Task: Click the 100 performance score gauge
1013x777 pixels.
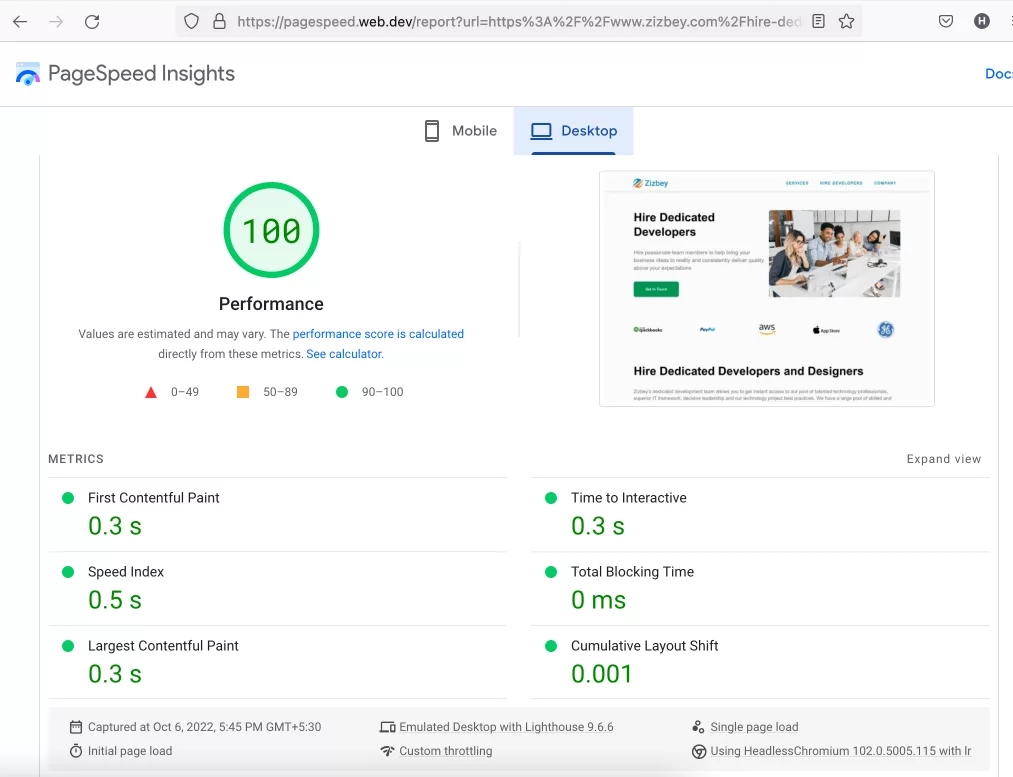Action: (x=271, y=231)
